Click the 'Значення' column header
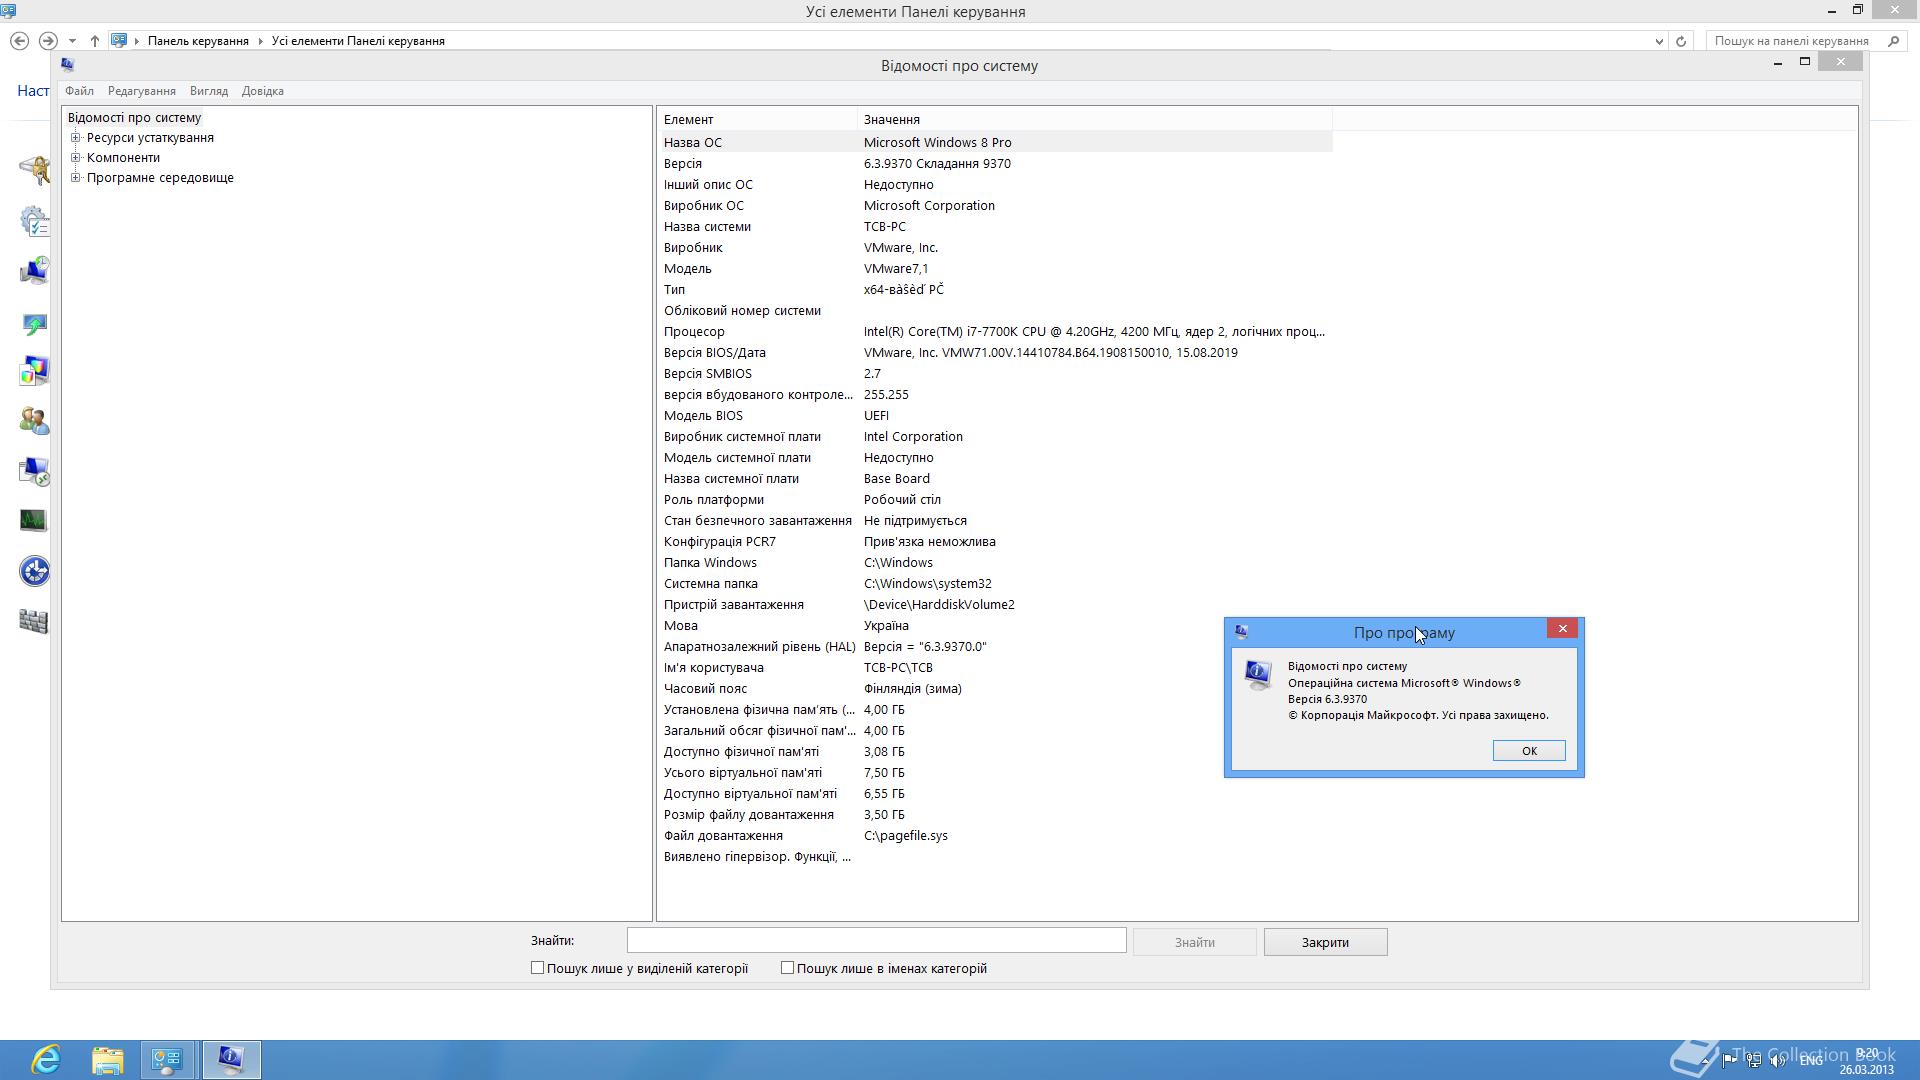Image resolution: width=1920 pixels, height=1080 pixels. (1095, 119)
